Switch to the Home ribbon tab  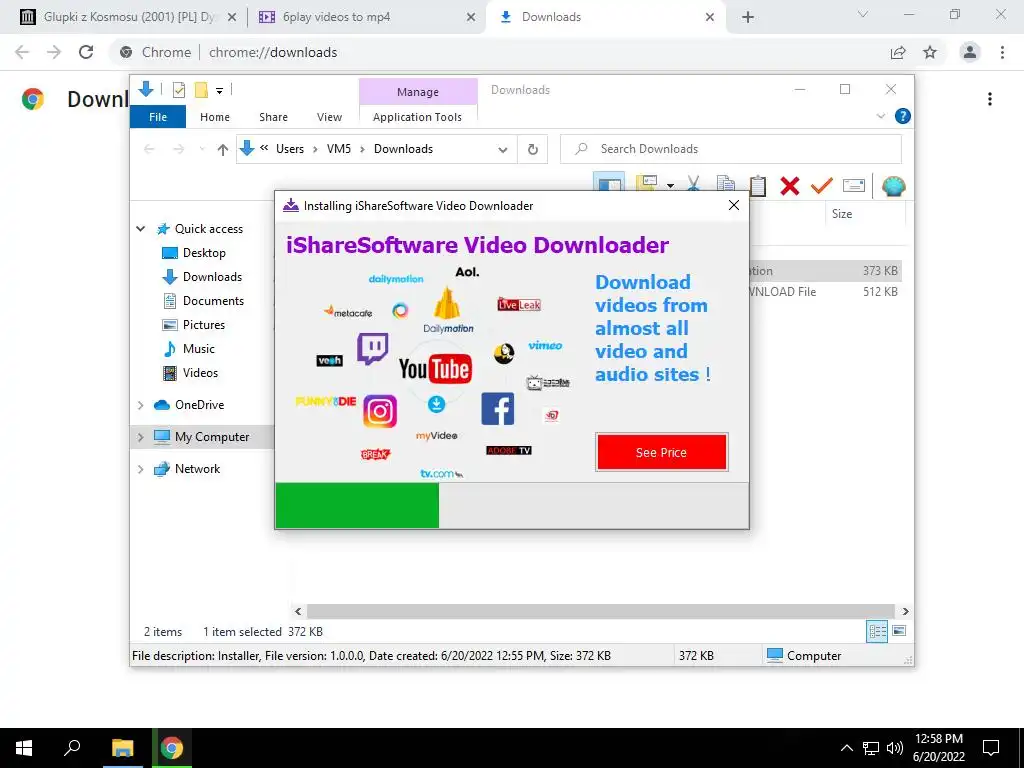coord(215,117)
